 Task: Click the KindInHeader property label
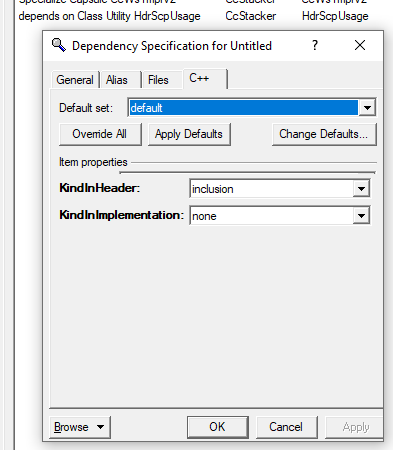100,188
